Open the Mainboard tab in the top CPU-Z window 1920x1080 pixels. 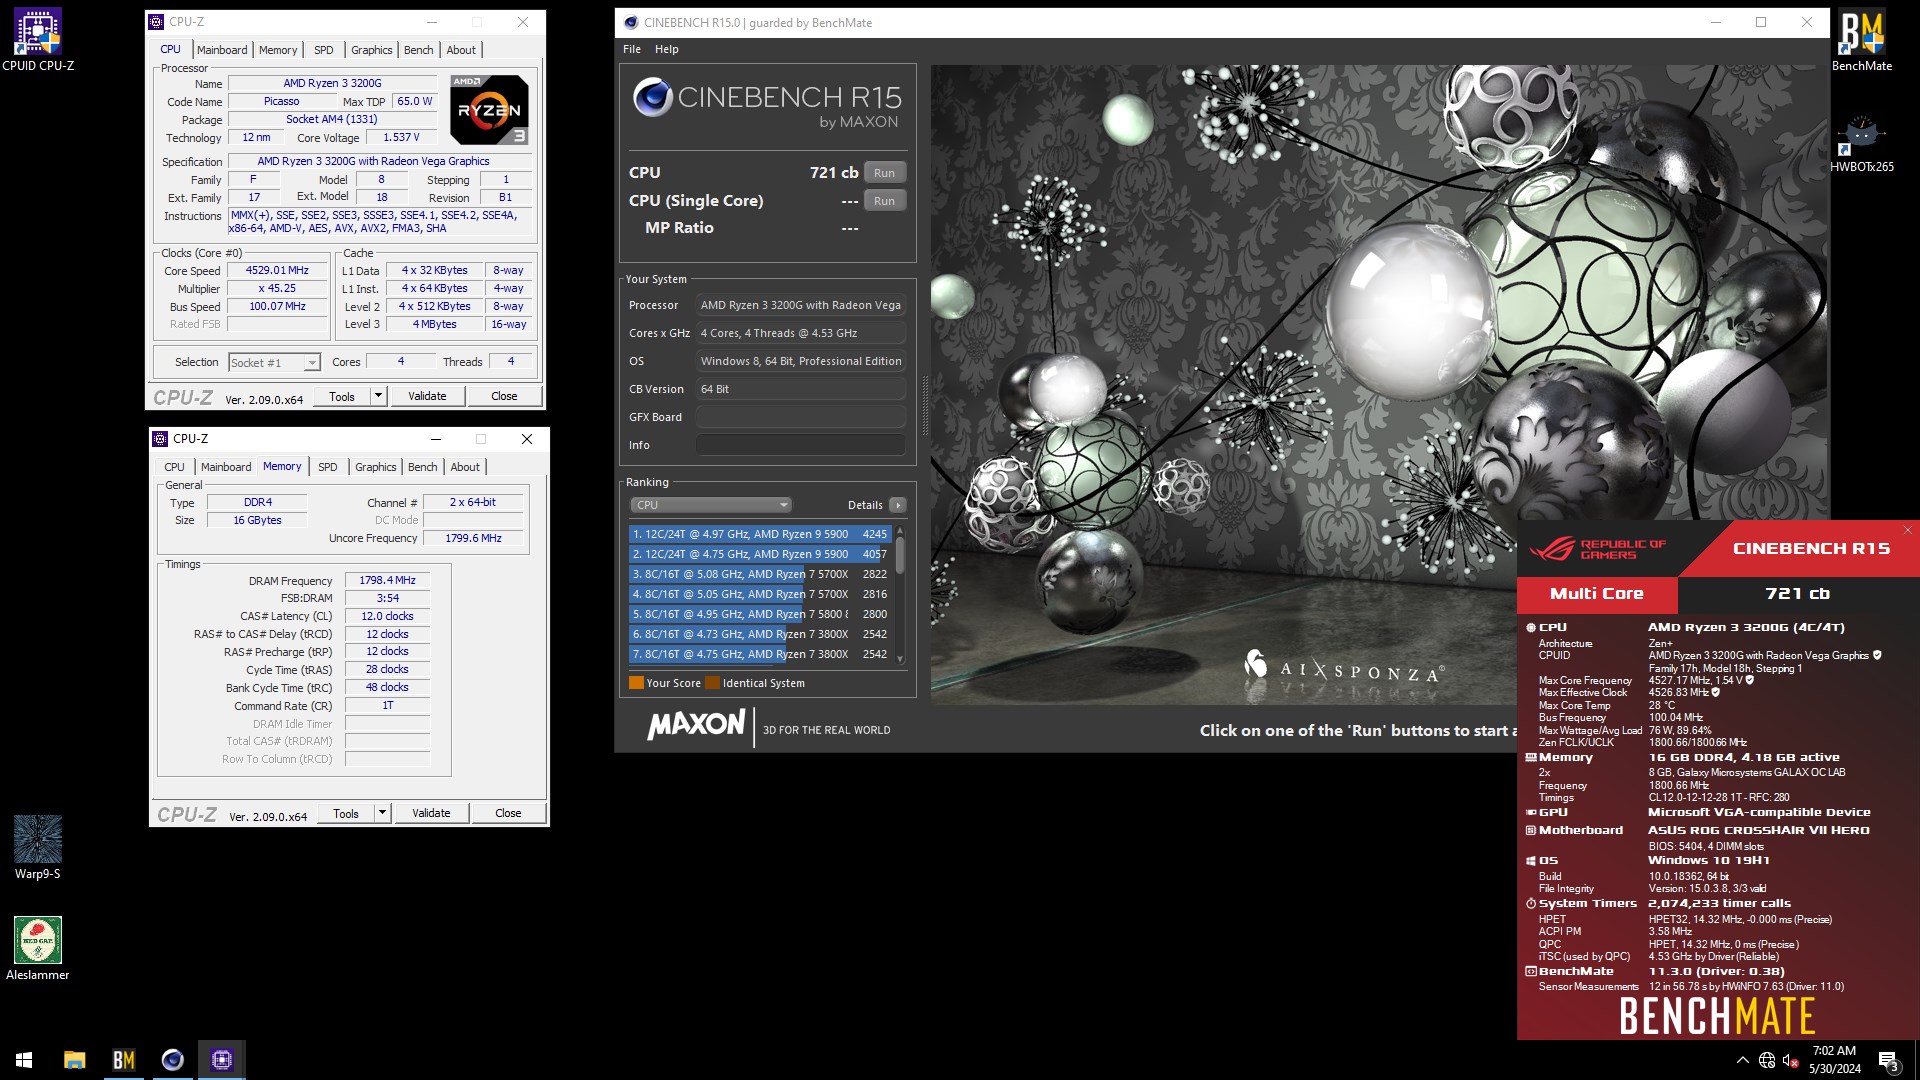point(222,50)
